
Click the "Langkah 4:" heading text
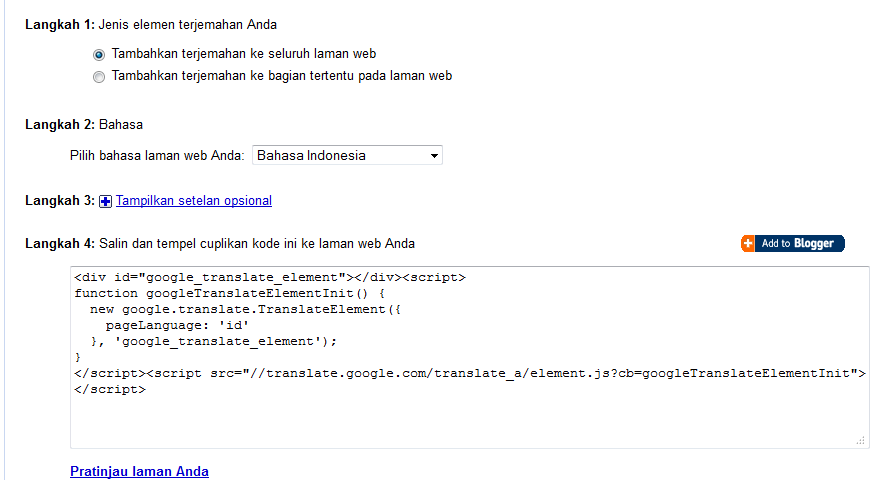click(60, 243)
